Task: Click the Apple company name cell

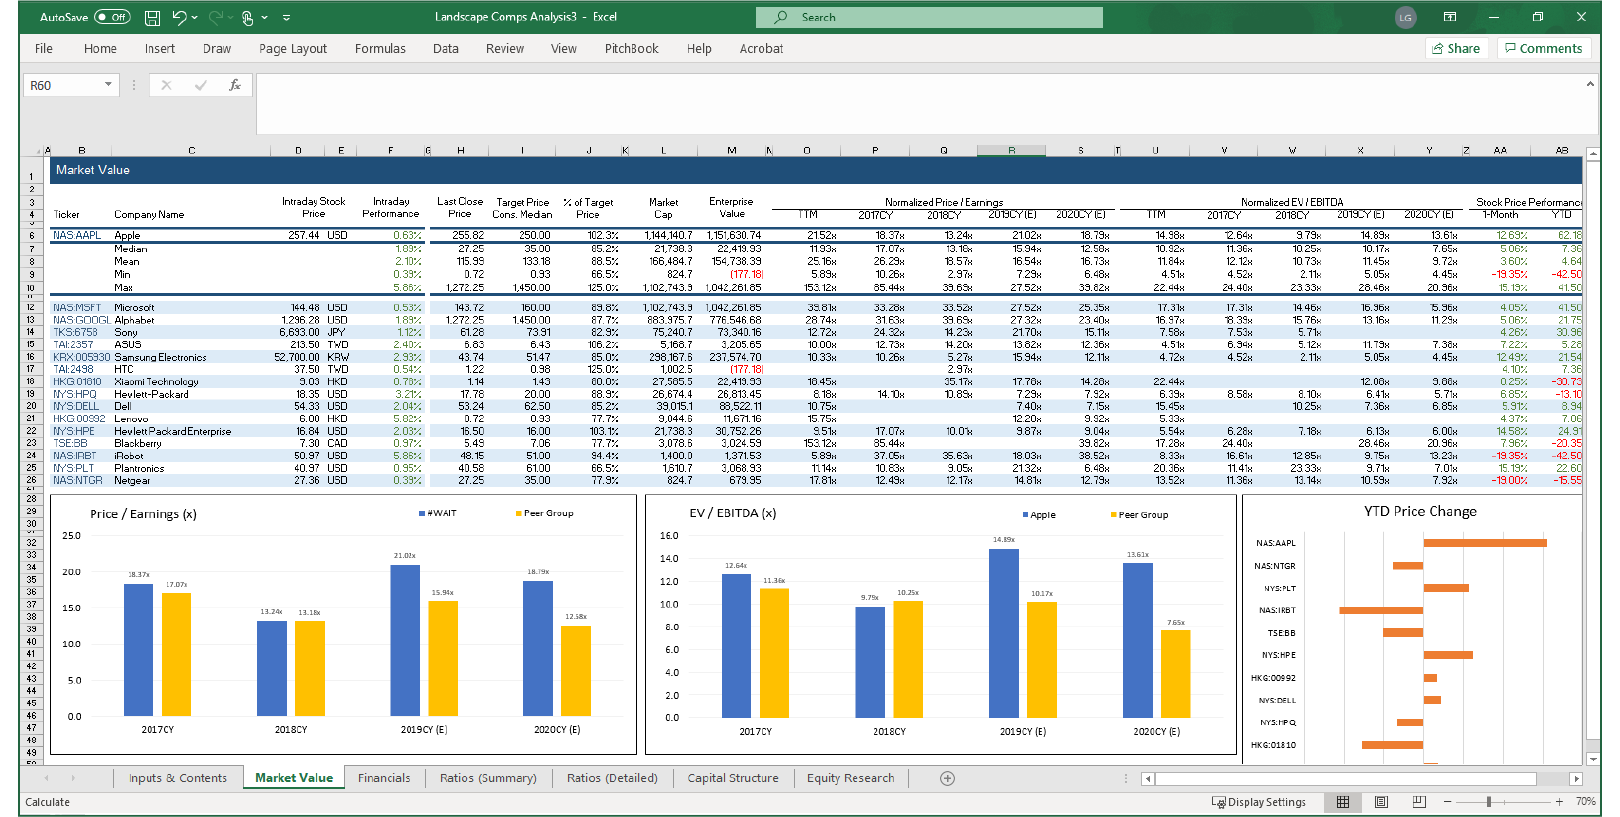Action: click(127, 236)
